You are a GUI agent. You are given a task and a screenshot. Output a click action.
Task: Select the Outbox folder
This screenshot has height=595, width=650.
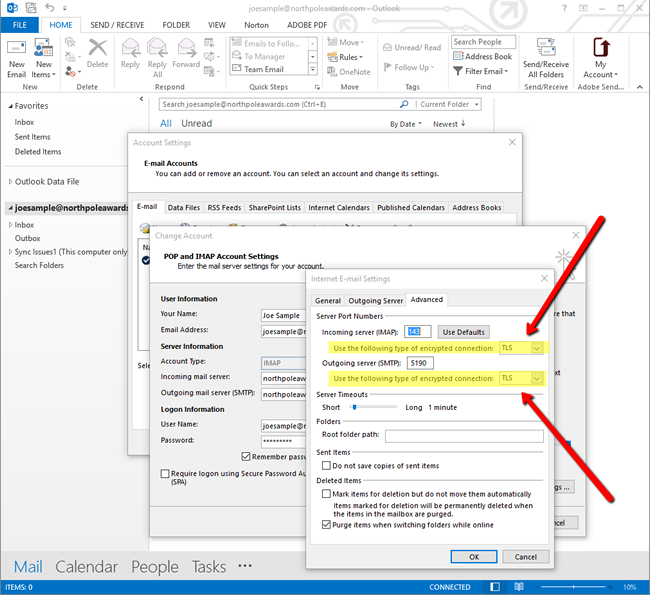click(27, 238)
